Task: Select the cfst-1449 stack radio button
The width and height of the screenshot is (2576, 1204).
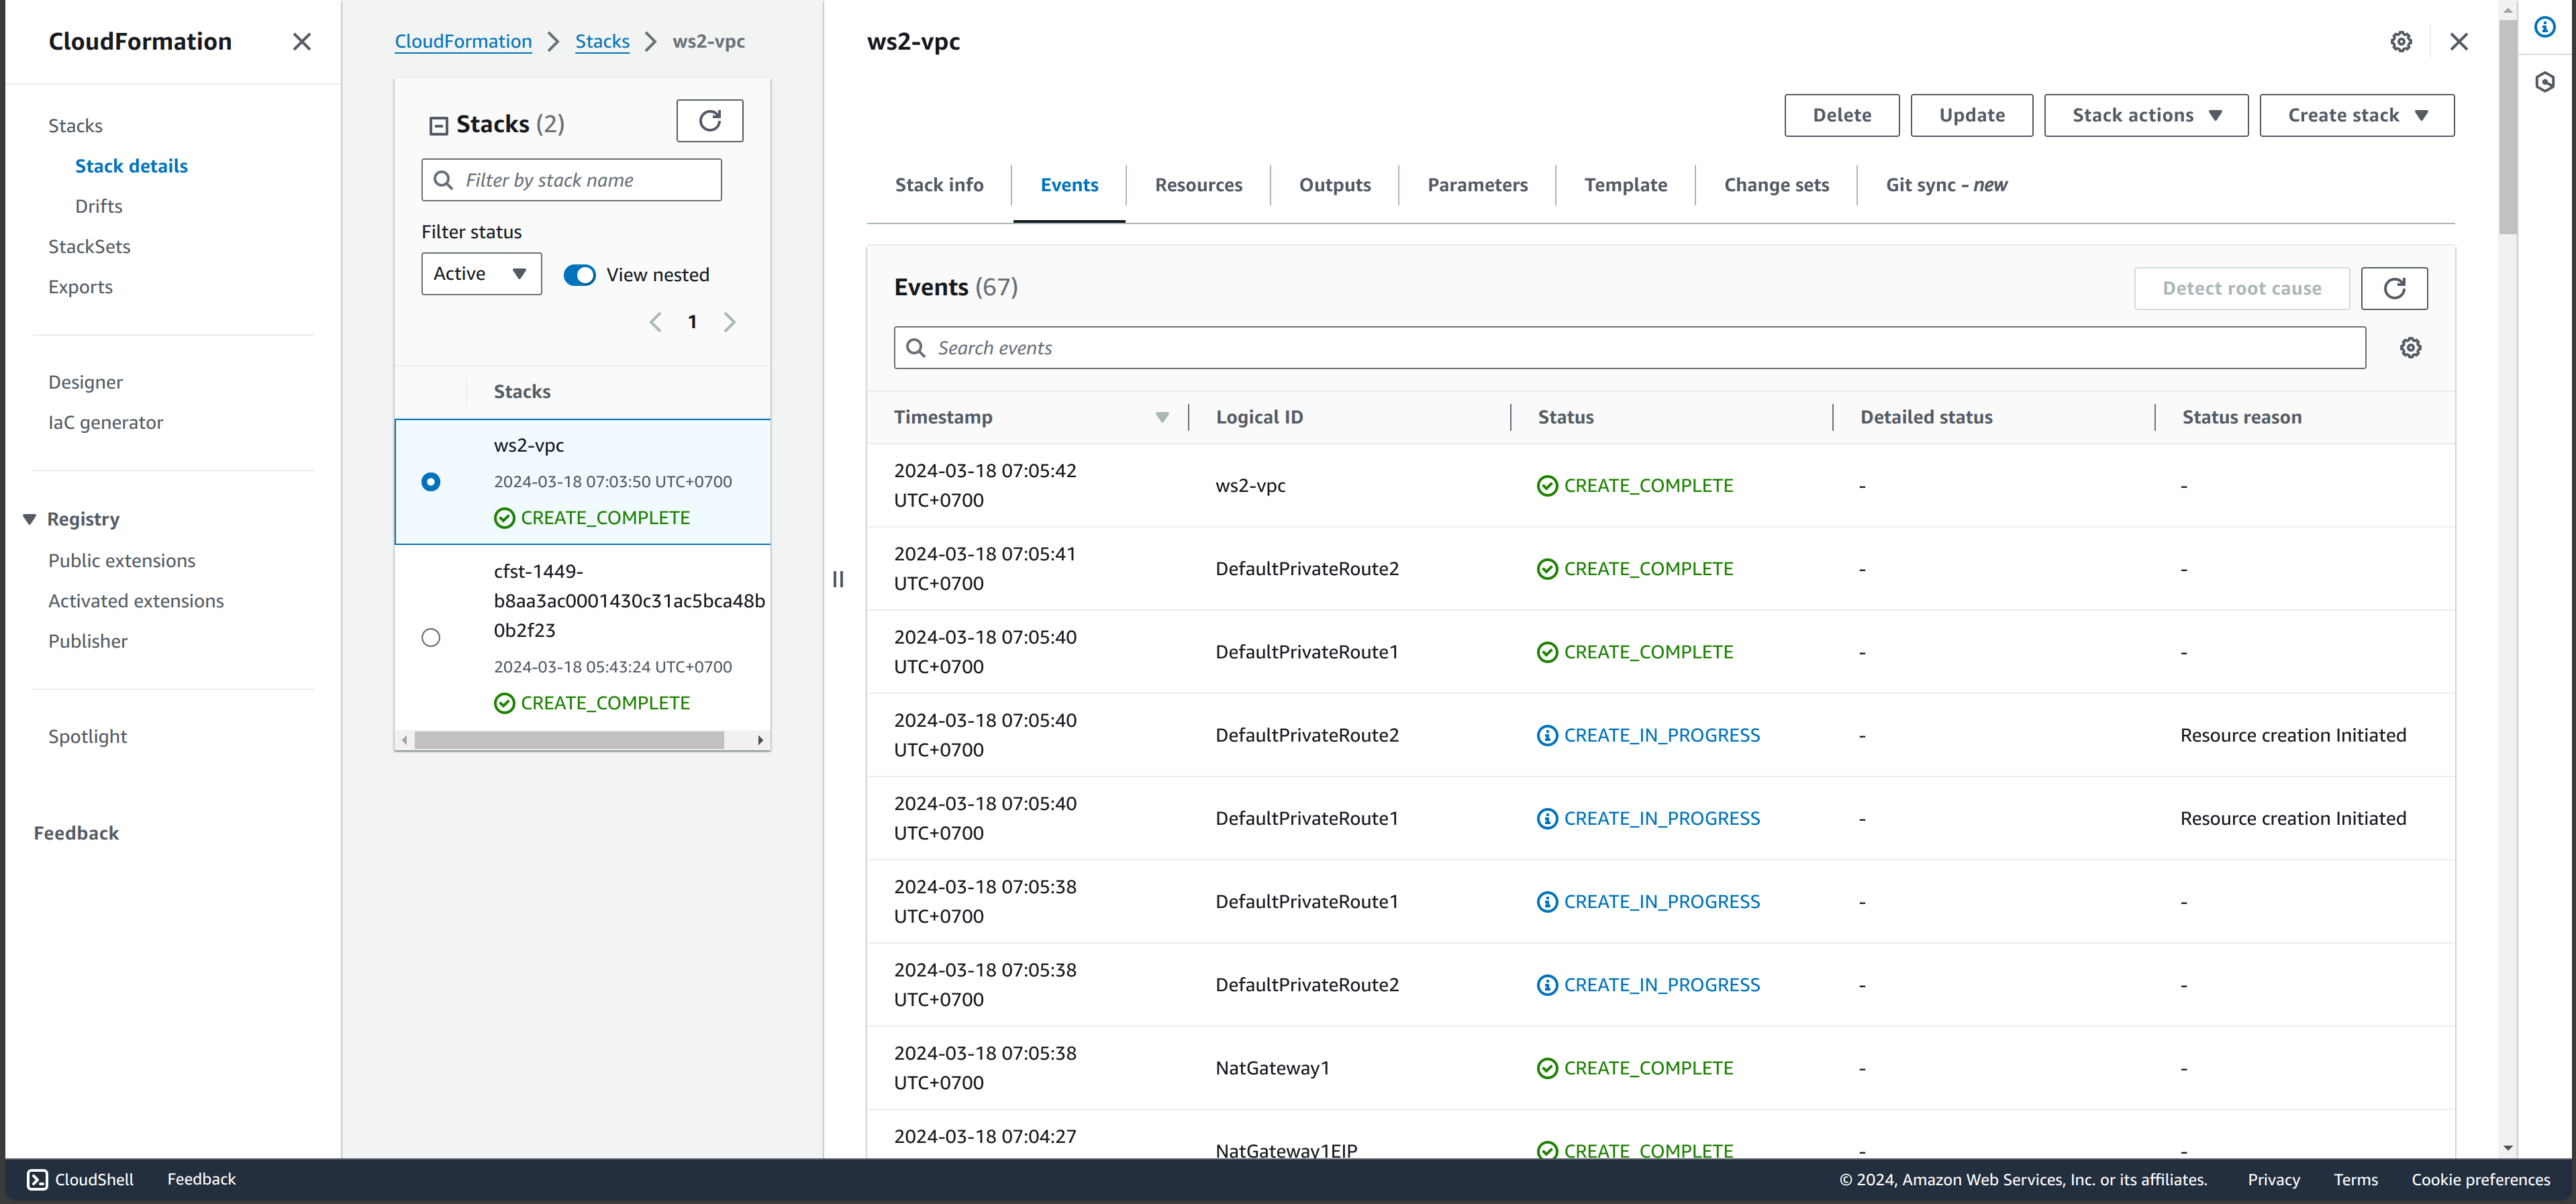Action: click(x=430, y=637)
